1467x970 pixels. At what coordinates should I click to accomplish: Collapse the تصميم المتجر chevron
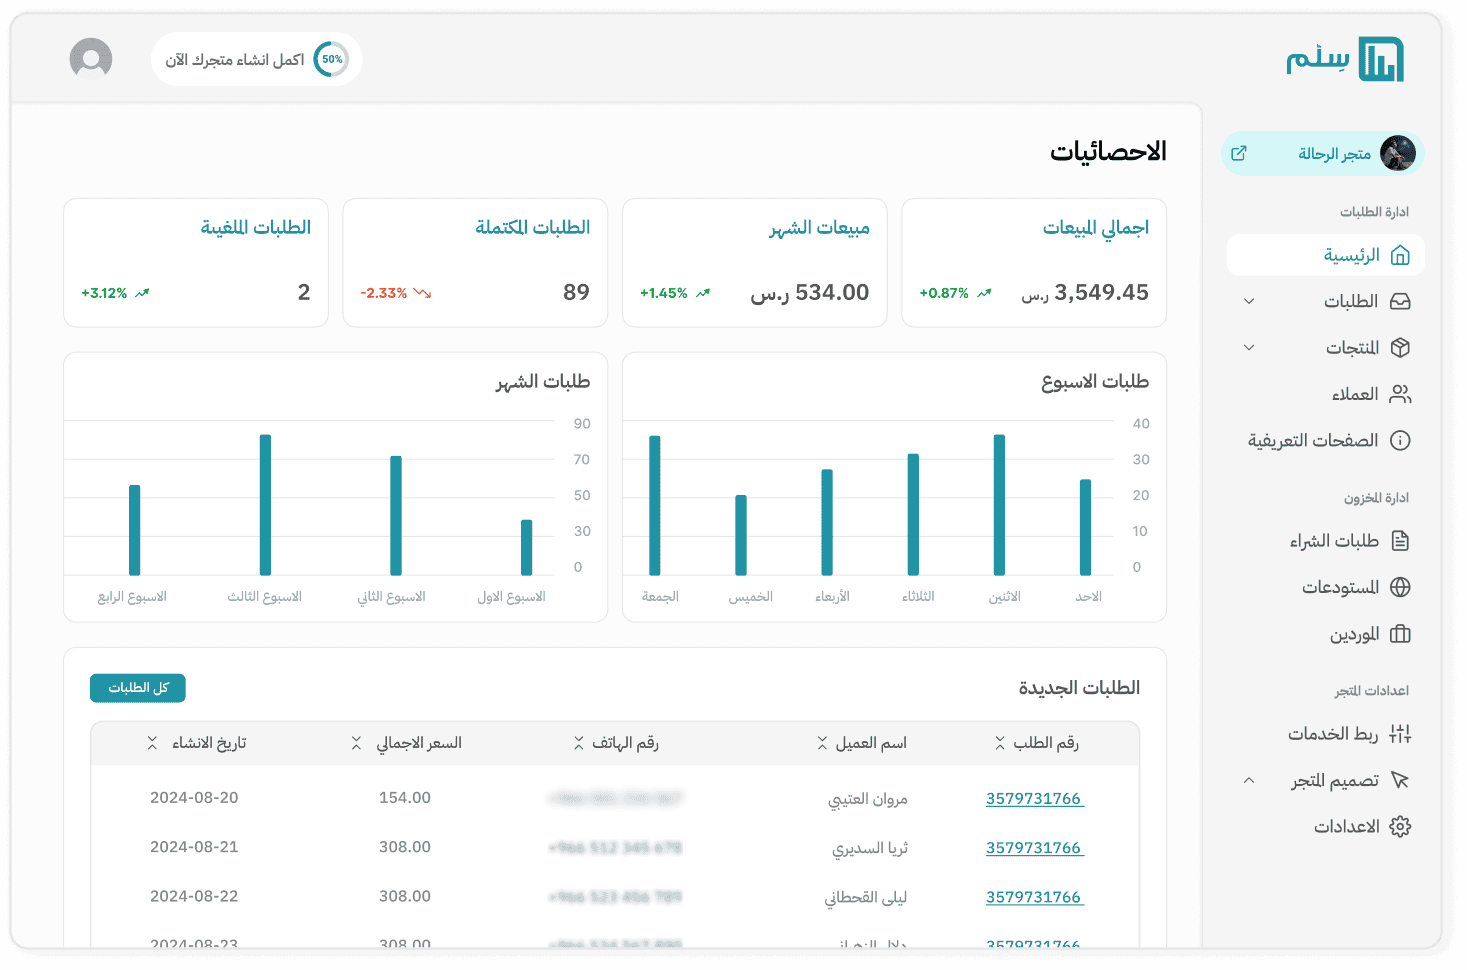1249,780
